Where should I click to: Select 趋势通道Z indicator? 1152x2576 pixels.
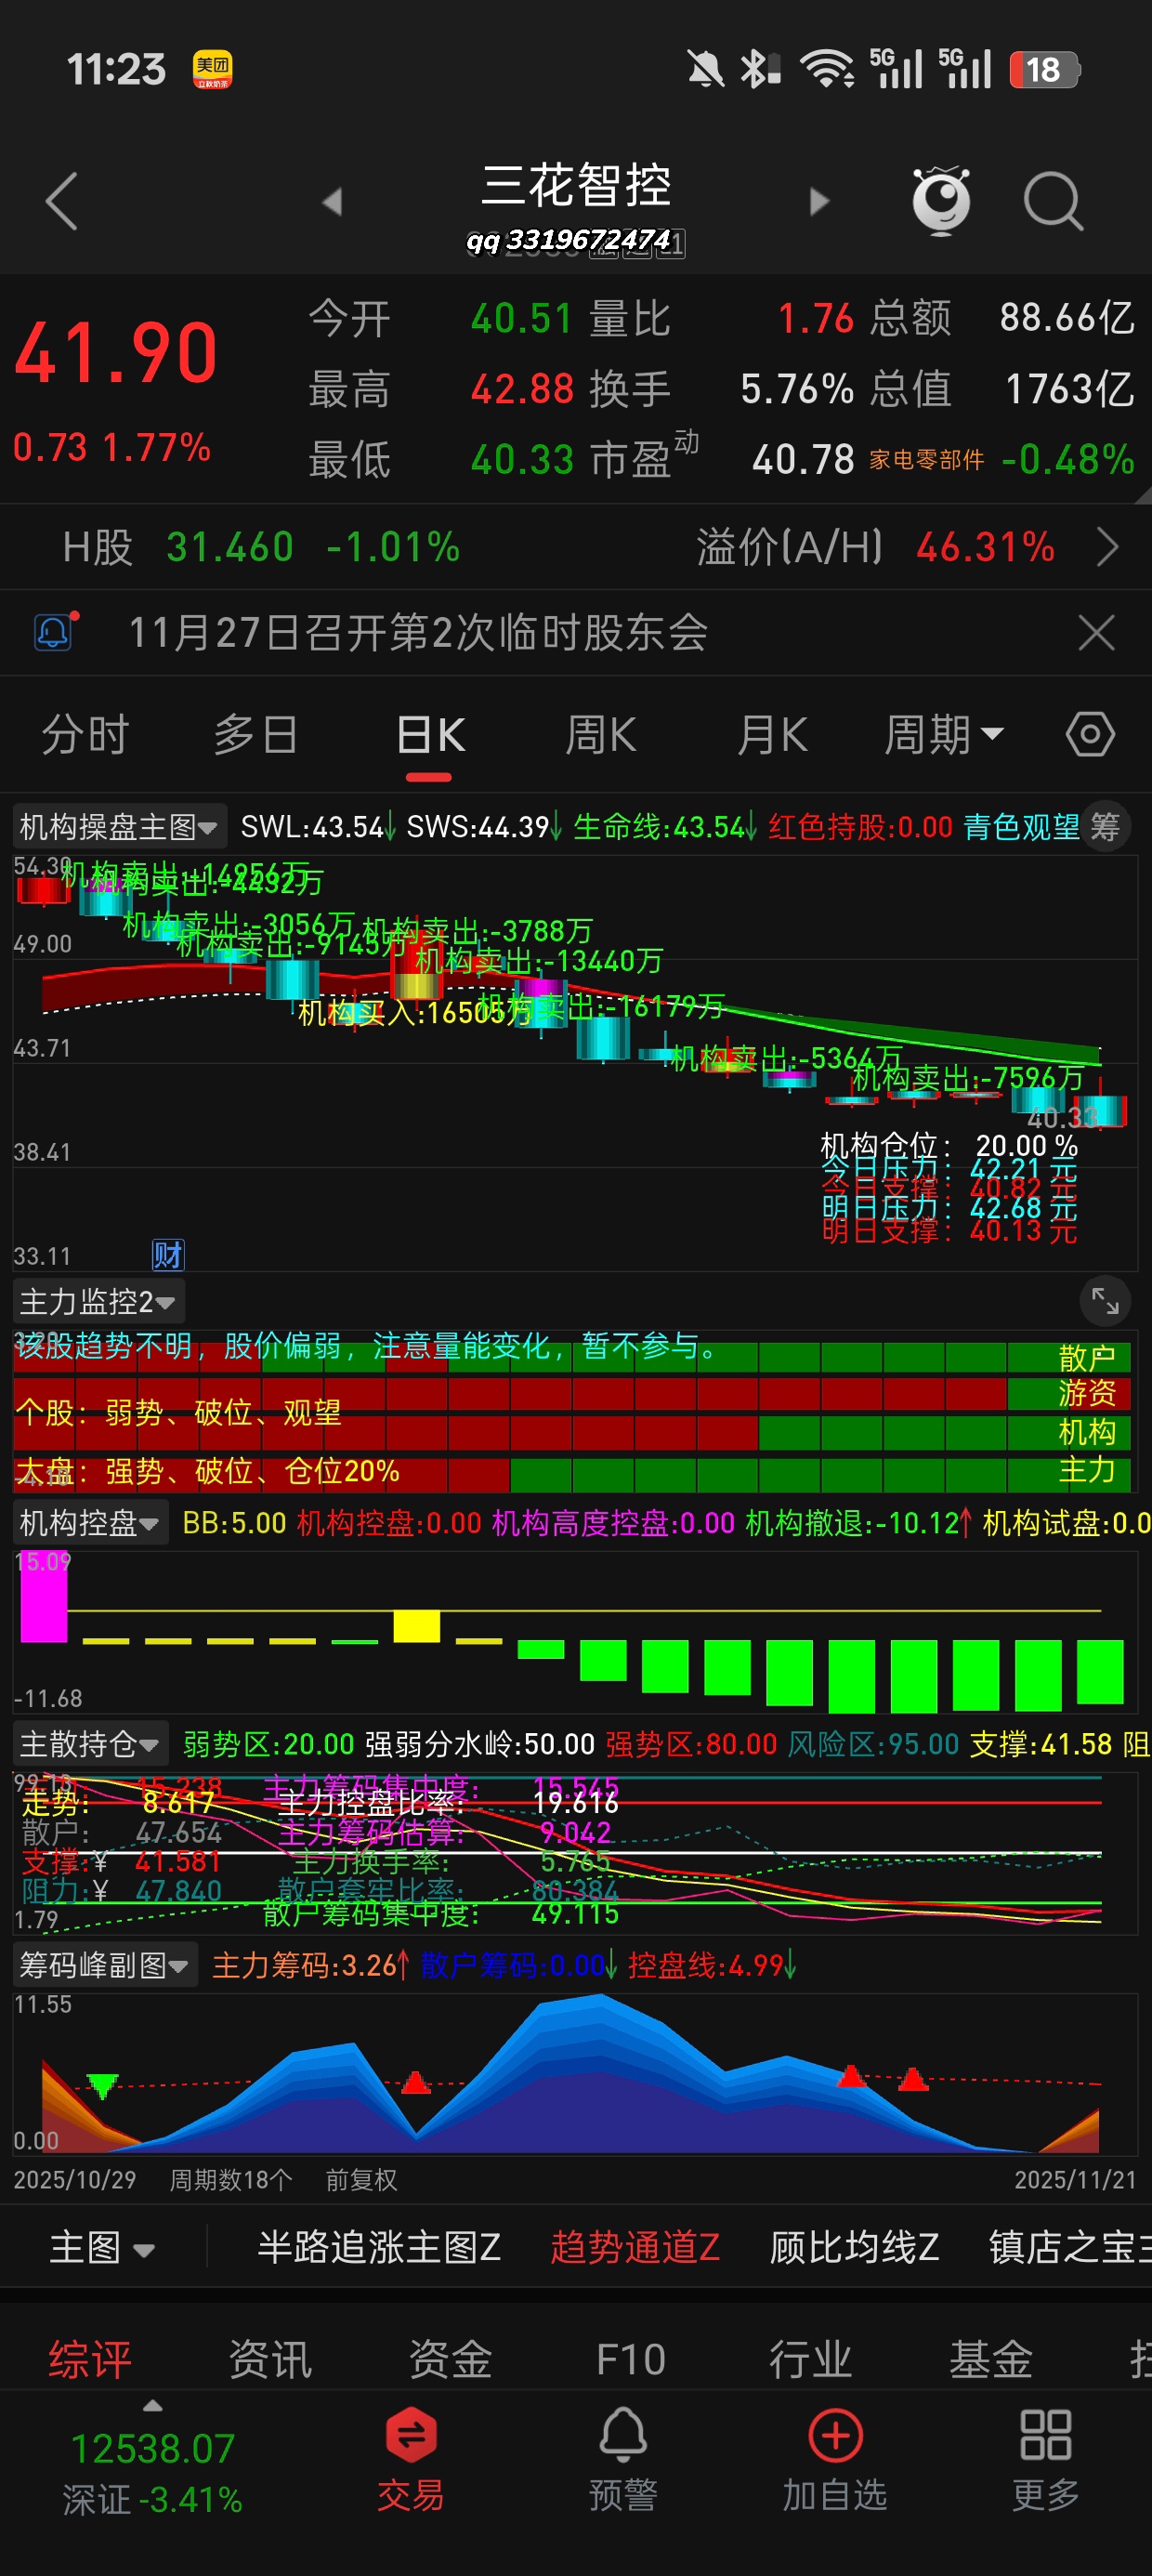[x=635, y=2247]
